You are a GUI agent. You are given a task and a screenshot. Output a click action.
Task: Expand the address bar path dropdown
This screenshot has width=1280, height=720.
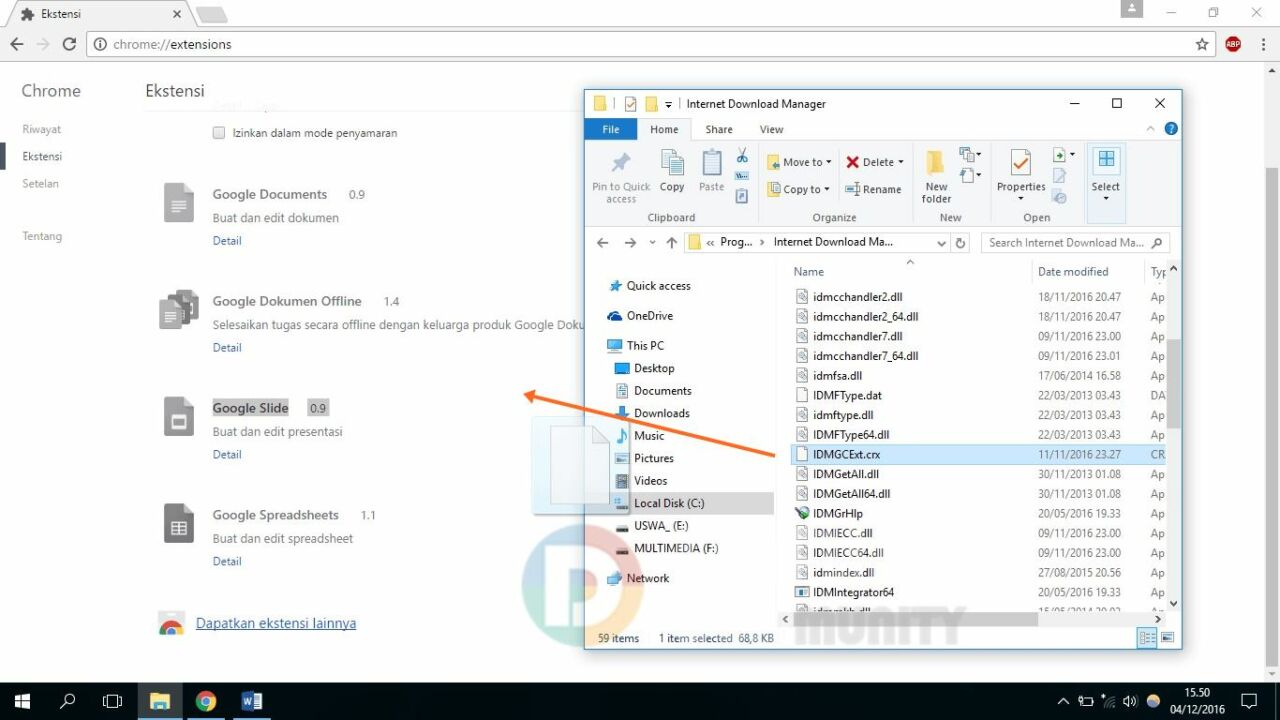(x=941, y=243)
